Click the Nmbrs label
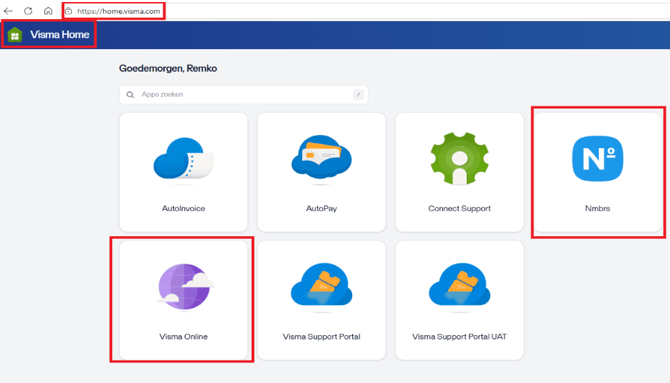 click(597, 209)
